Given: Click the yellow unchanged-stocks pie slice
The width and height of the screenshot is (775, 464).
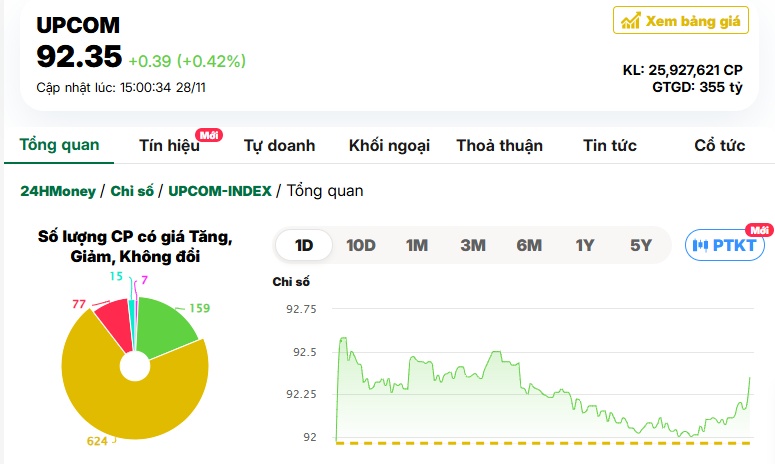Looking at the screenshot, I should tap(120, 400).
